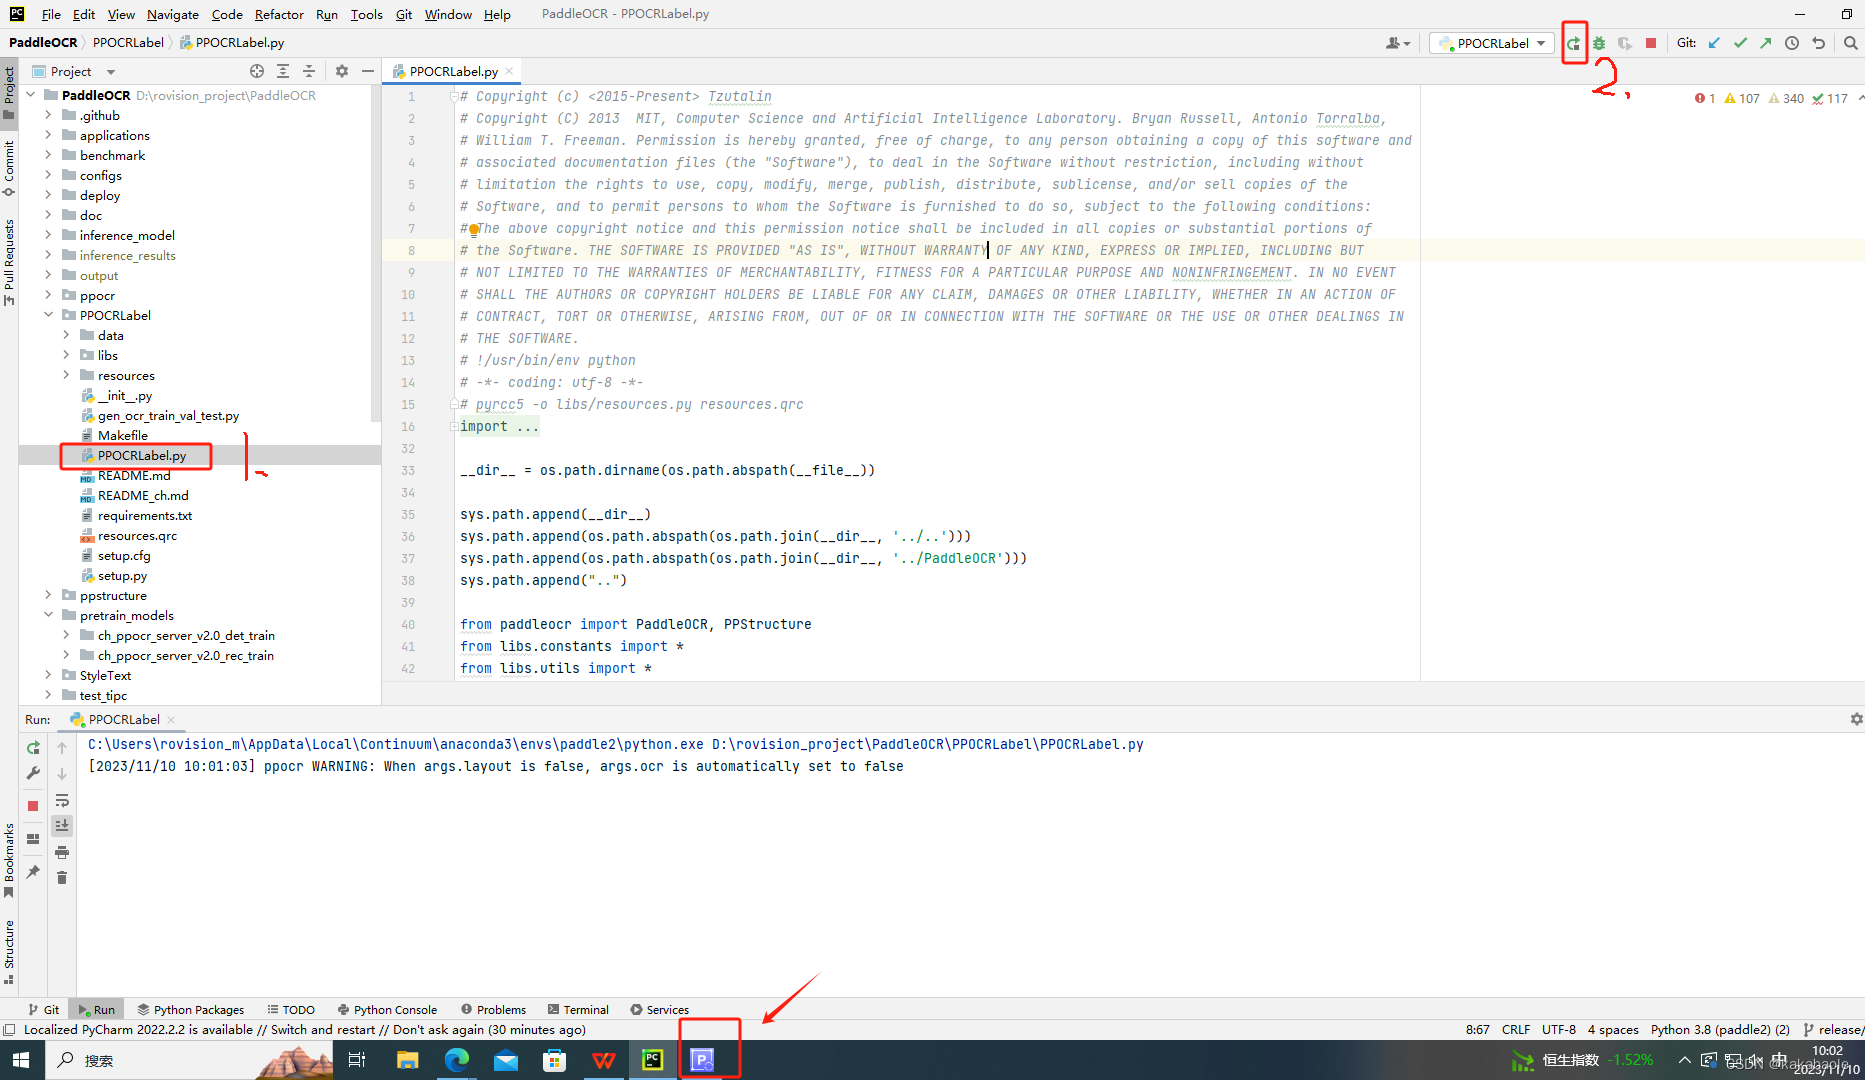The width and height of the screenshot is (1865, 1080).
Task: Open the Problems tab
Action: coord(493,1010)
